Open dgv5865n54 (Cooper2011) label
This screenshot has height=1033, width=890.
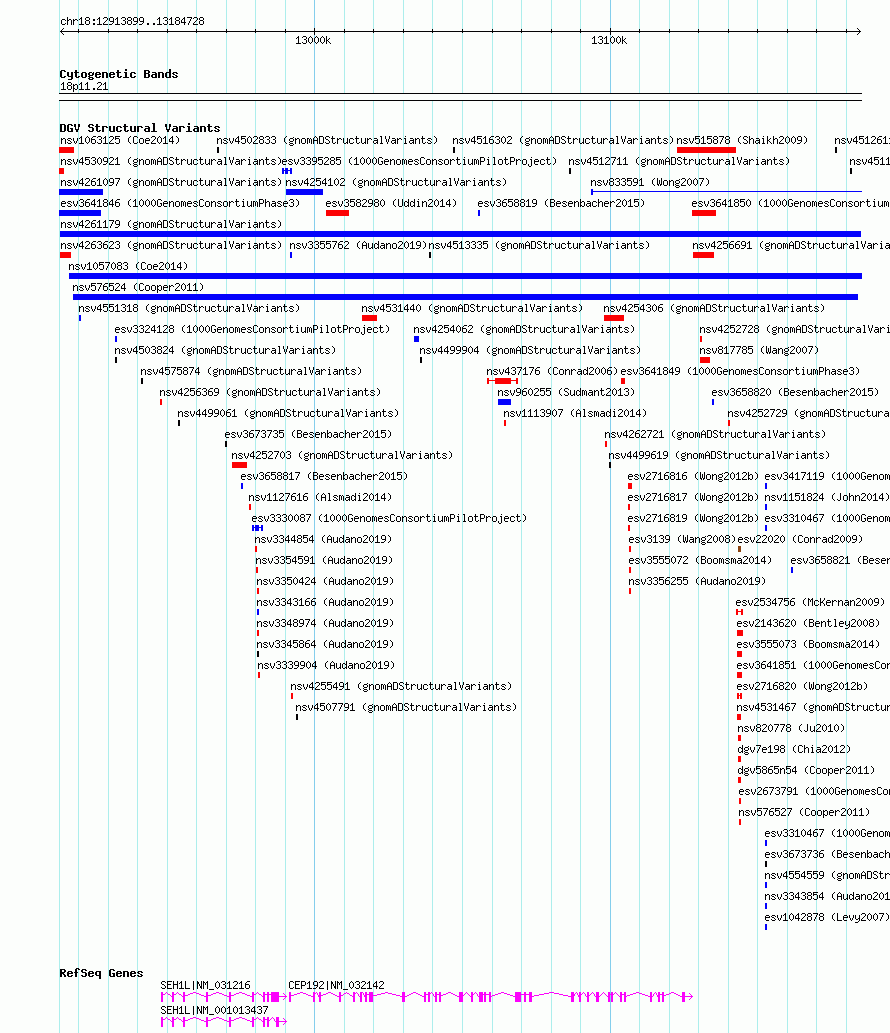click(806, 771)
